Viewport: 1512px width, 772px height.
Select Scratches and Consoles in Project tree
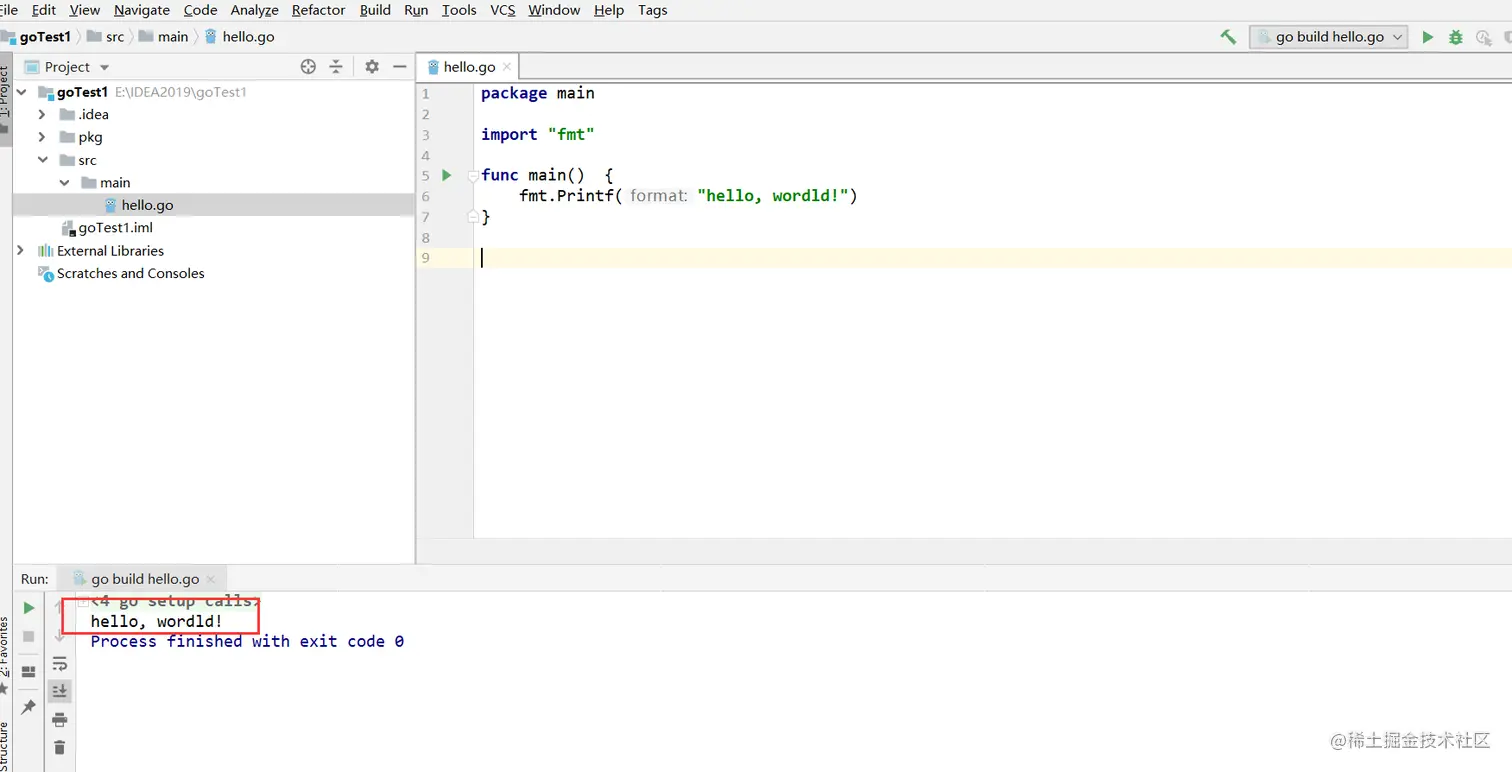point(130,273)
